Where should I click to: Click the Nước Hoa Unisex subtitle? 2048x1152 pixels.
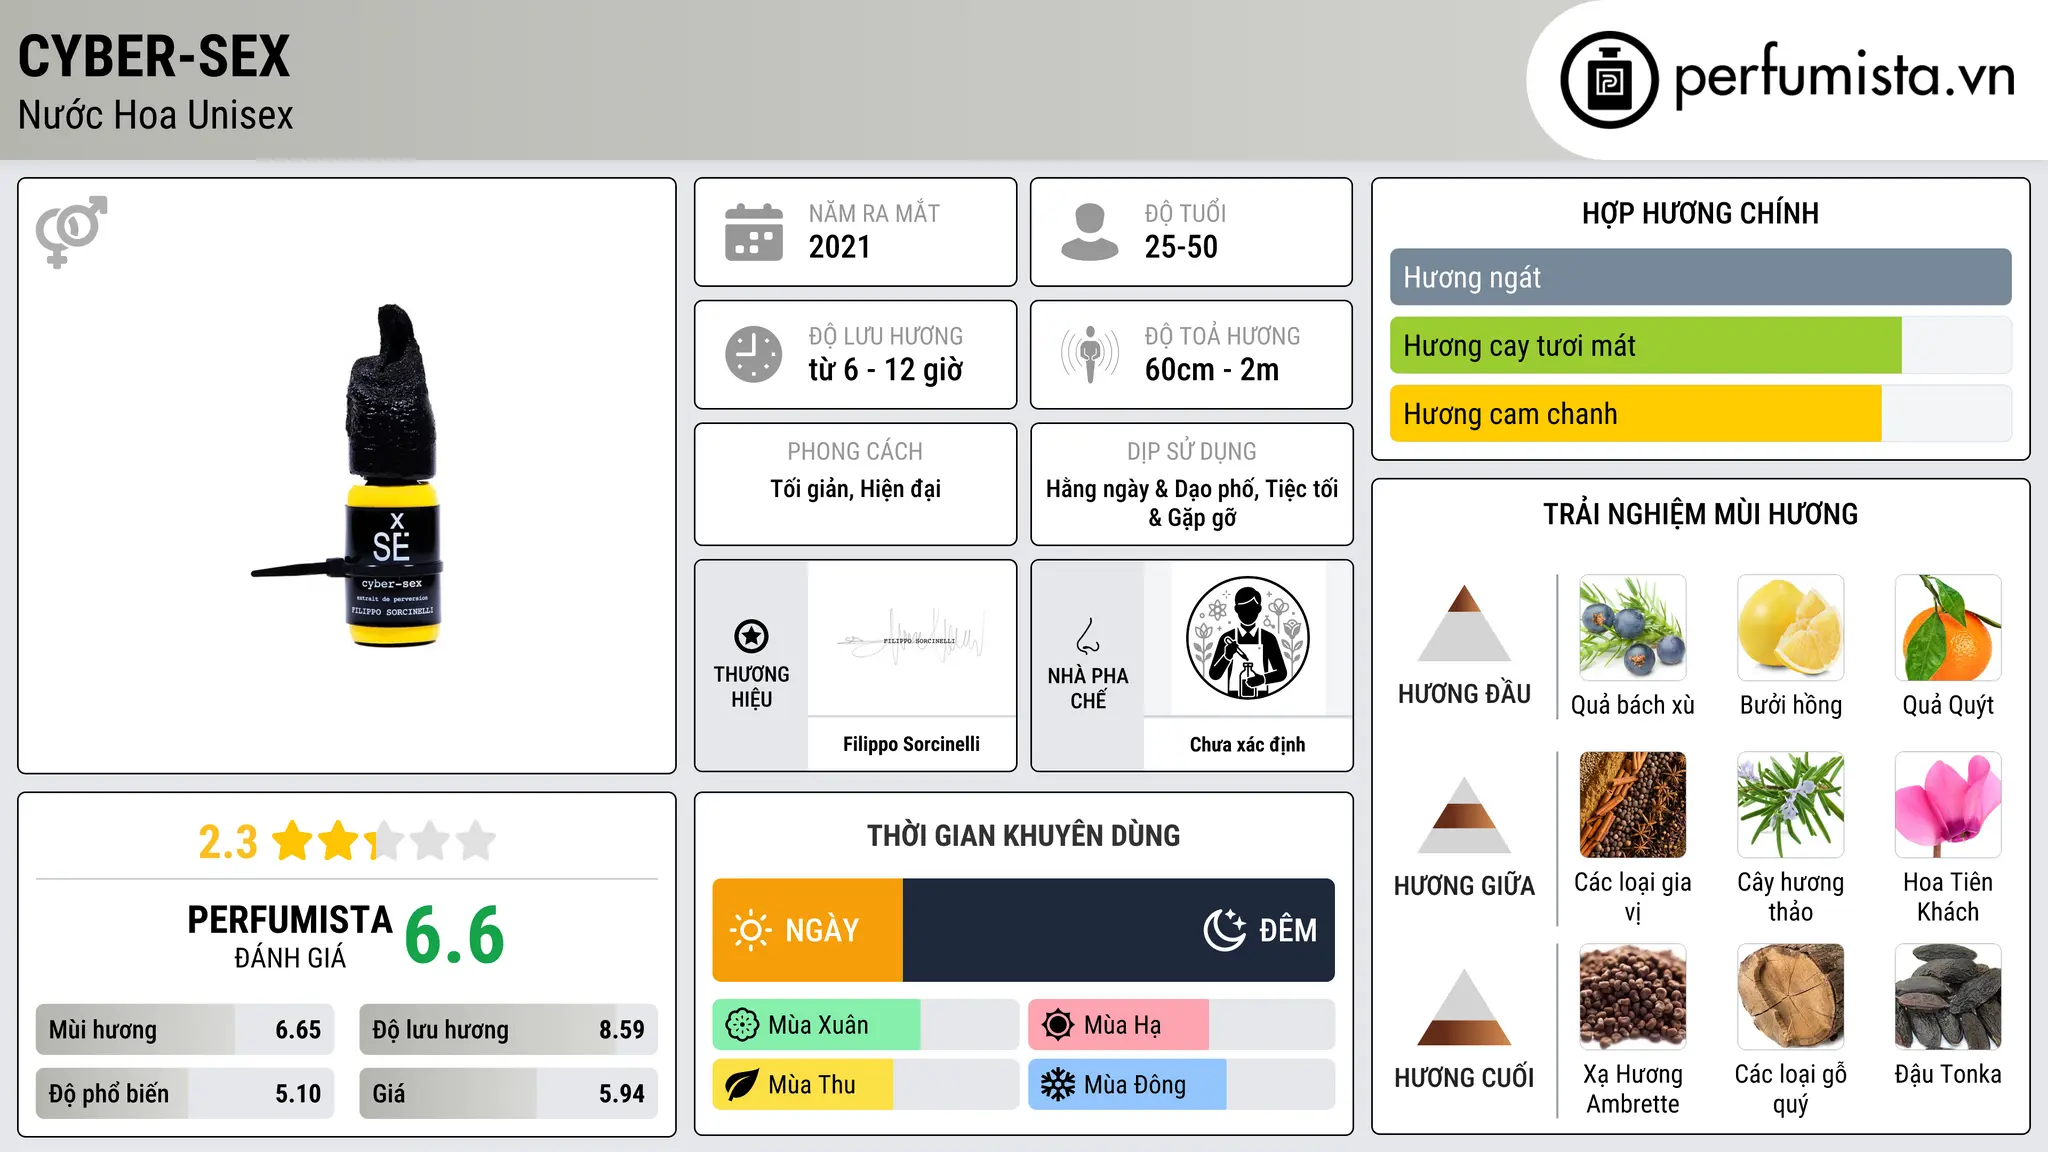pyautogui.click(x=156, y=115)
